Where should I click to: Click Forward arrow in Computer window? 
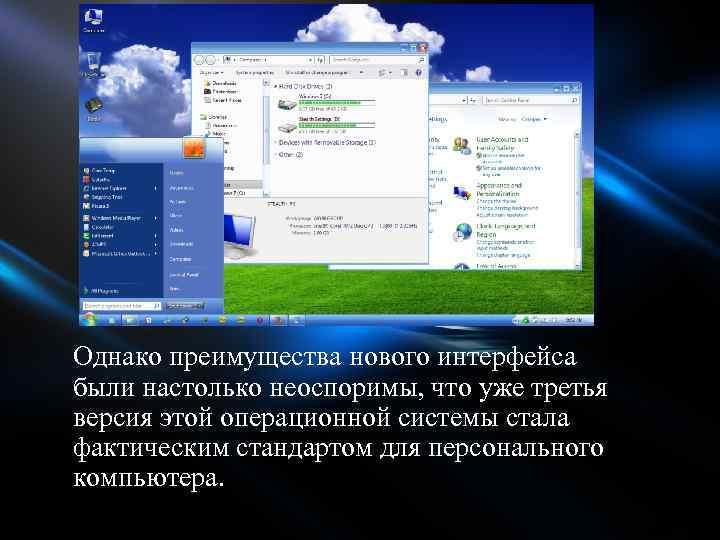210,60
